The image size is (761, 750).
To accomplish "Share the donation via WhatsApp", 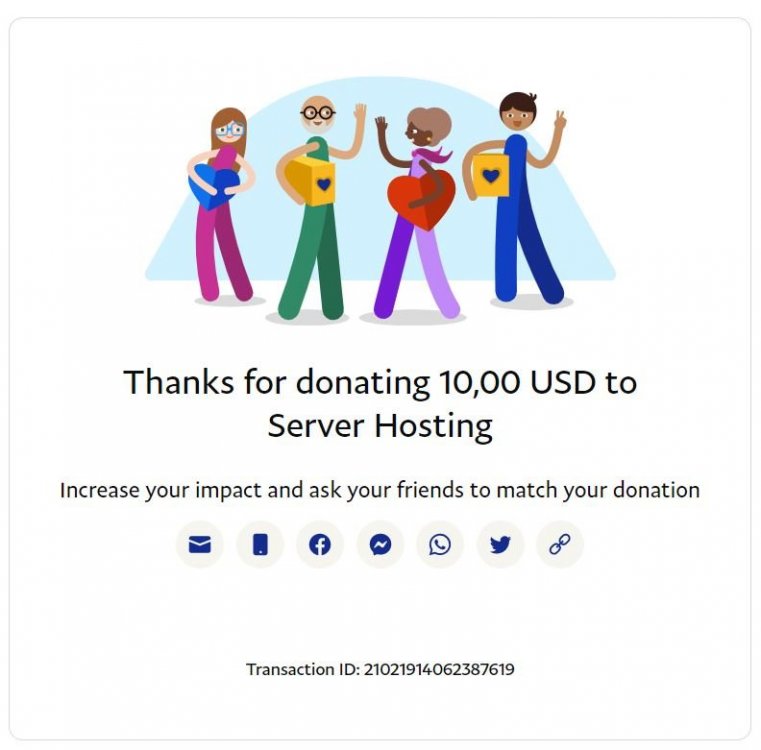I will click(x=440, y=544).
